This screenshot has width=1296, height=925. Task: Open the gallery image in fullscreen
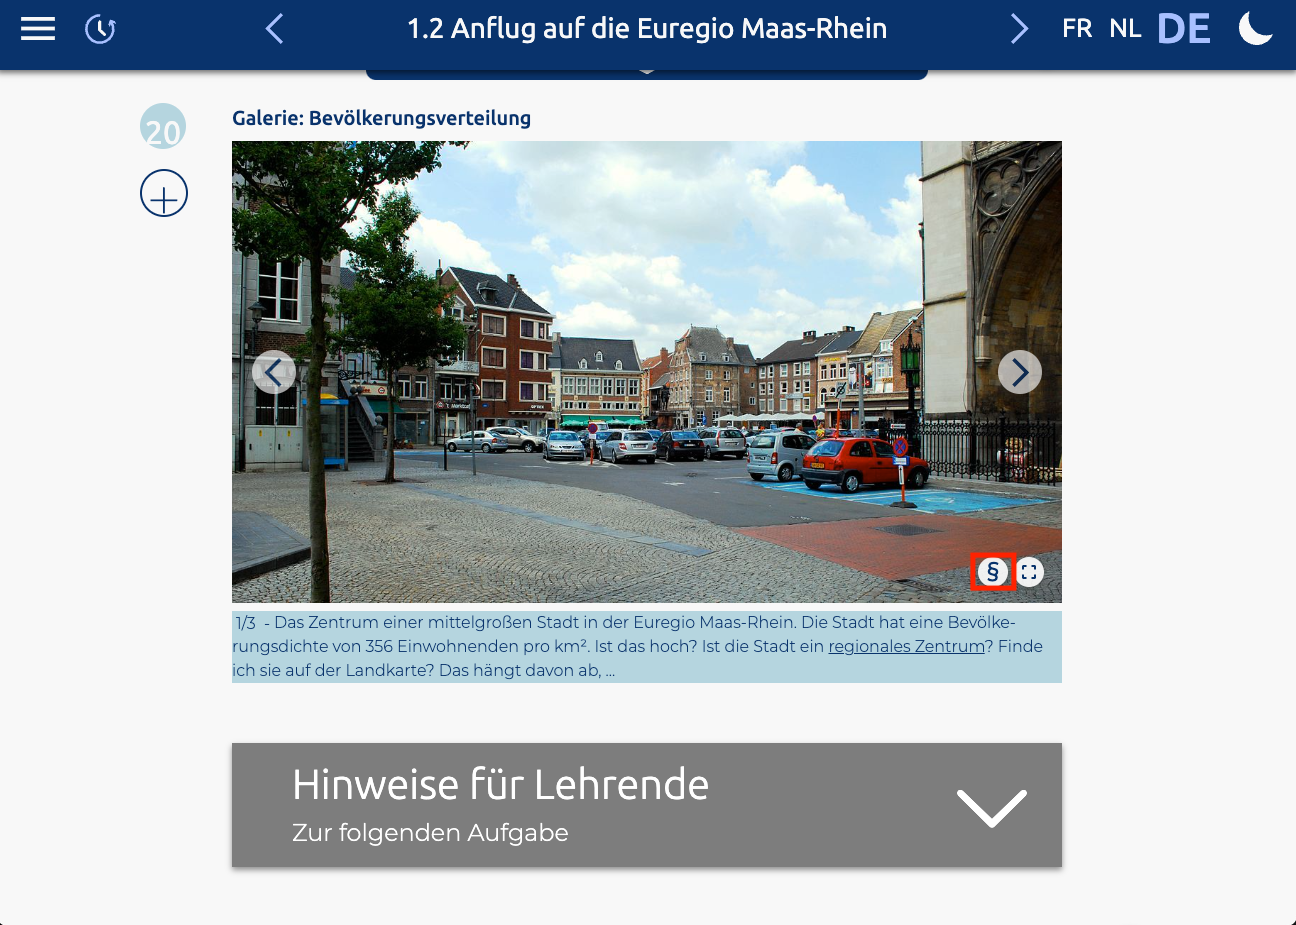[1029, 572]
